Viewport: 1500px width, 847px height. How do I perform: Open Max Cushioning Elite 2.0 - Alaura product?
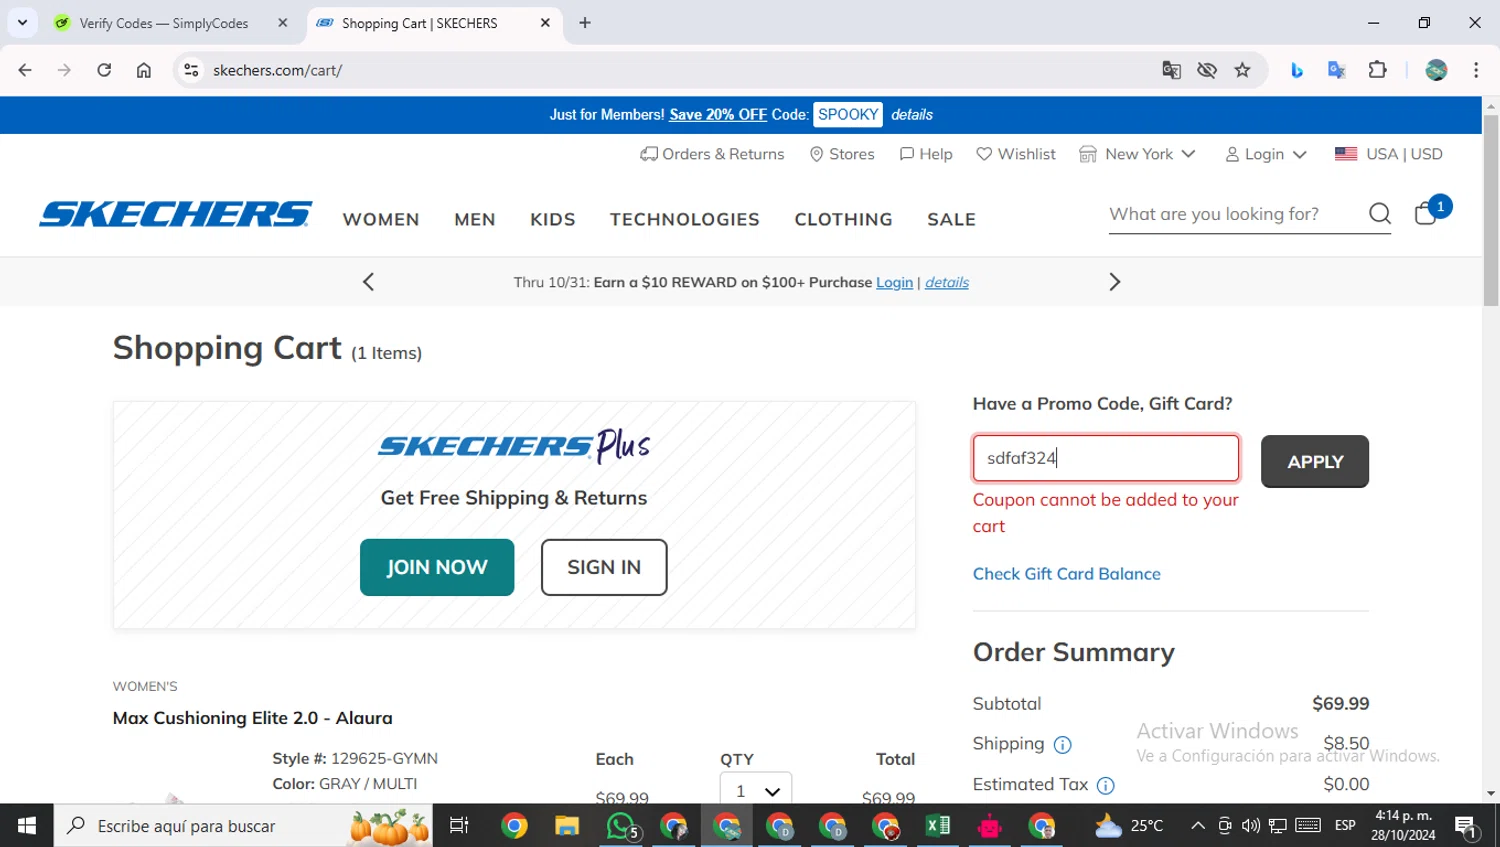click(253, 718)
